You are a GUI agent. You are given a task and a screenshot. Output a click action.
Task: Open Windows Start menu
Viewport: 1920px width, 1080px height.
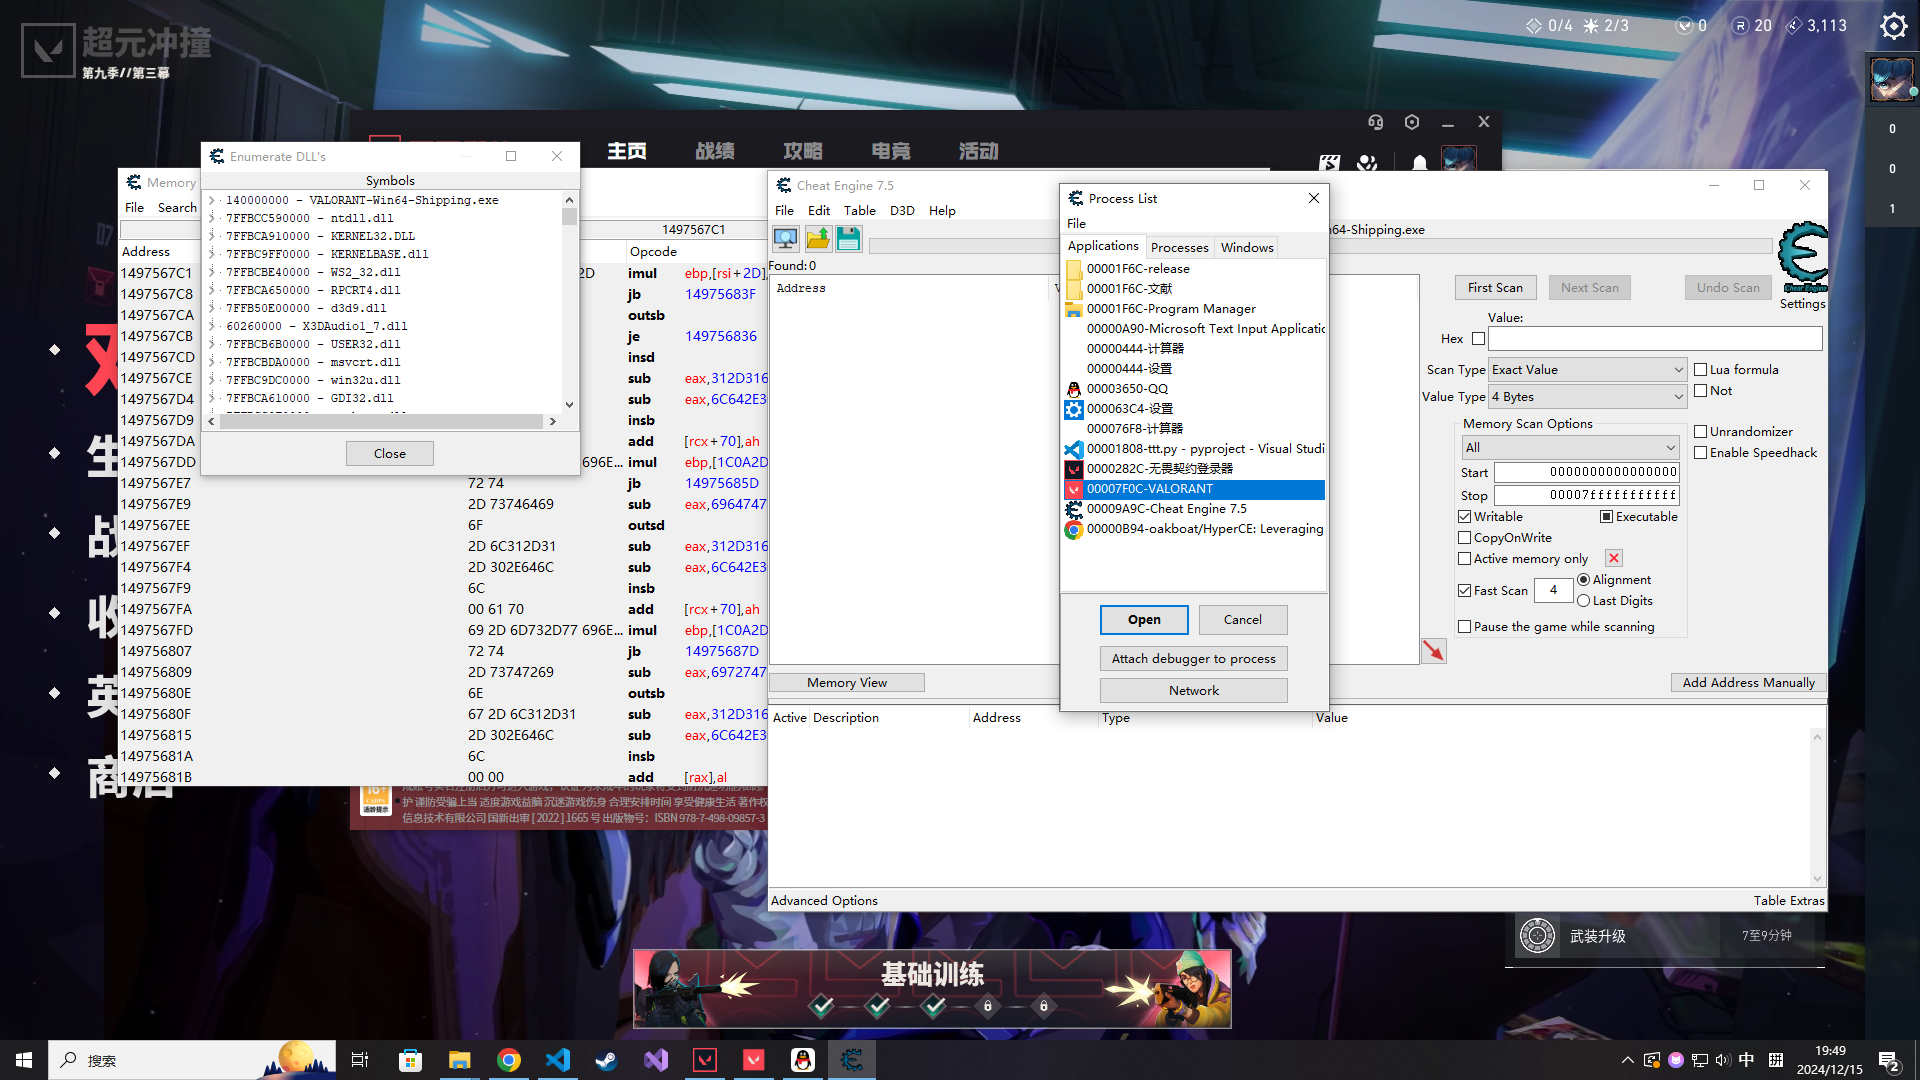(x=24, y=1060)
